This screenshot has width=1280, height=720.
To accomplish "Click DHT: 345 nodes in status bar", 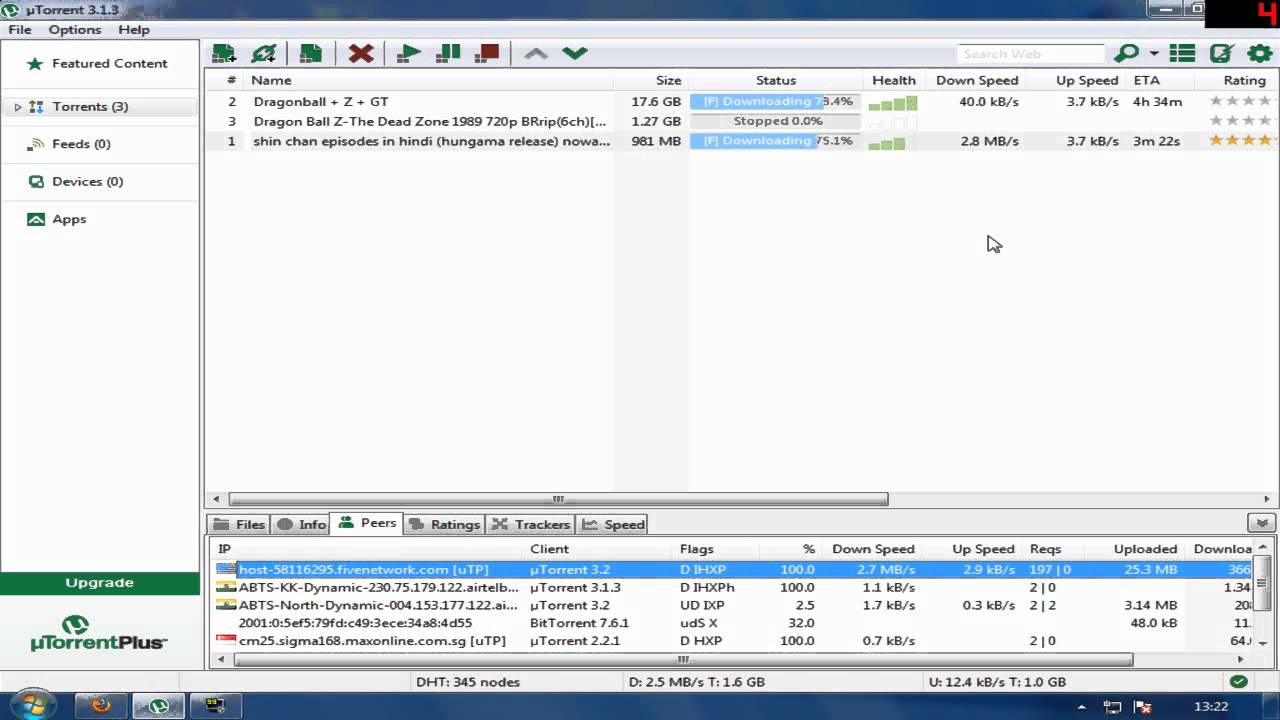I will (x=468, y=682).
